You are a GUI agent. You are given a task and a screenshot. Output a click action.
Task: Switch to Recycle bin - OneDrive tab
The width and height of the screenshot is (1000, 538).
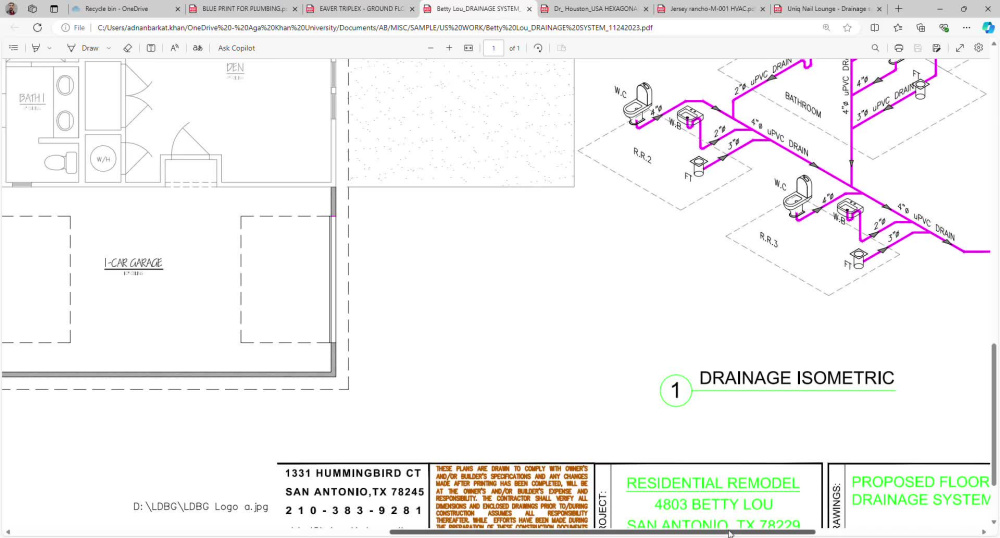click(x=116, y=9)
